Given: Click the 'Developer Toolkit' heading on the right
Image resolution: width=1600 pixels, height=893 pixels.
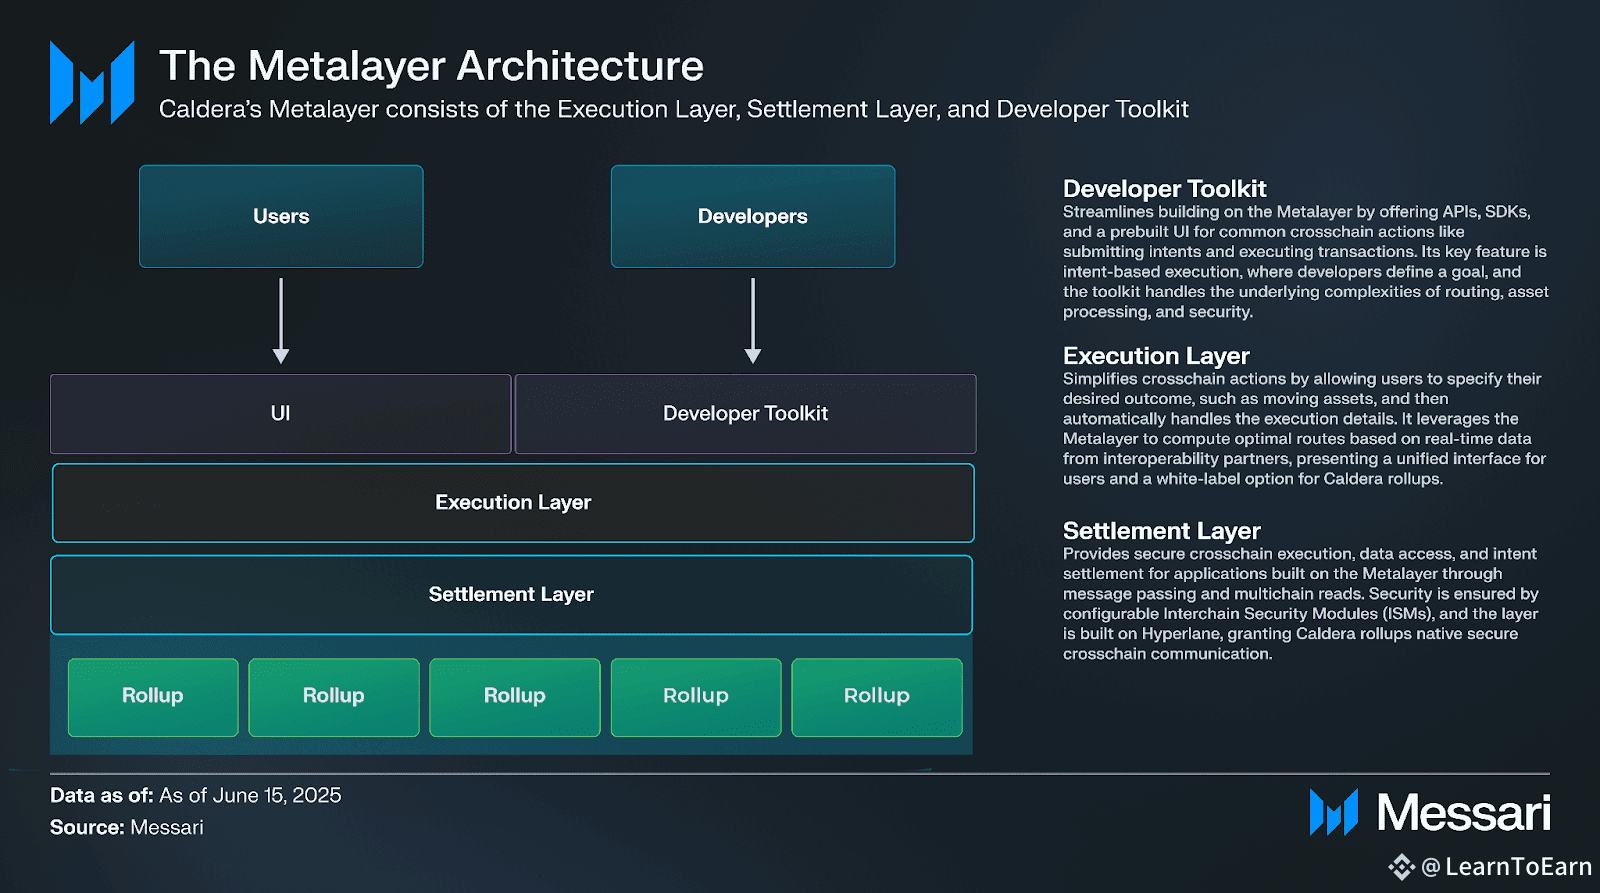Looking at the screenshot, I should coord(1164,189).
